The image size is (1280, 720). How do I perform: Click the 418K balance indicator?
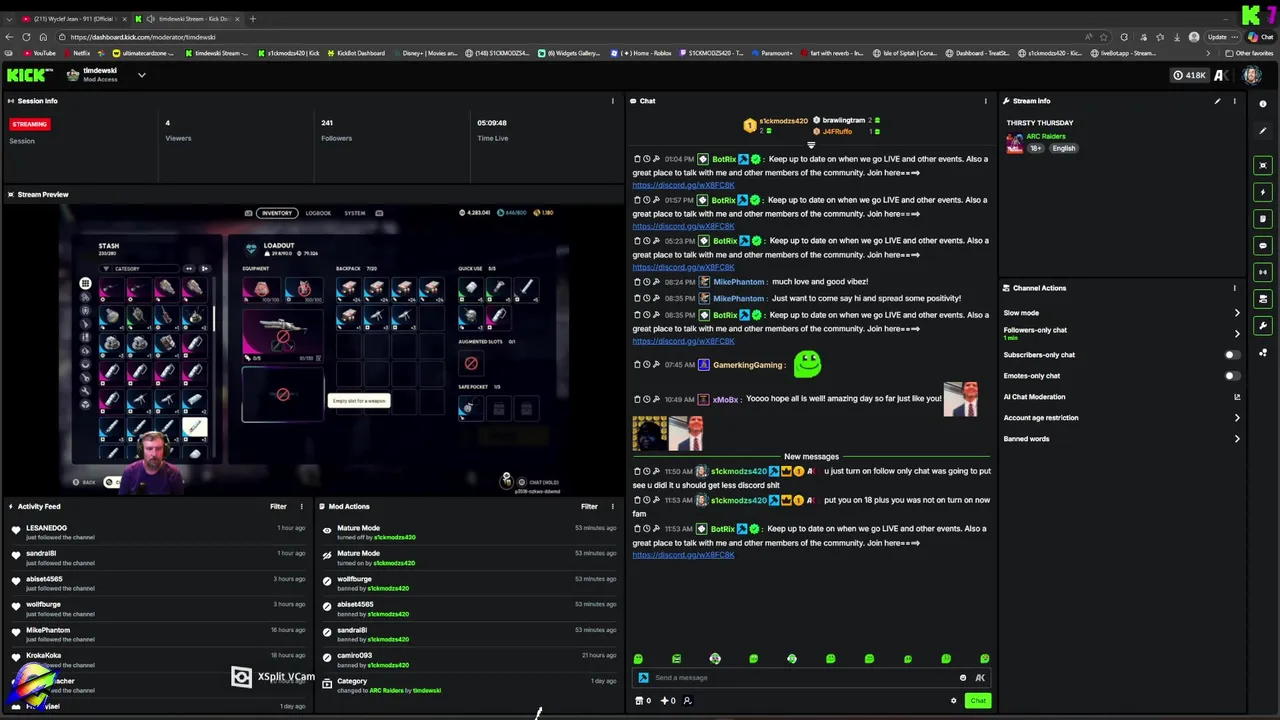(1189, 75)
